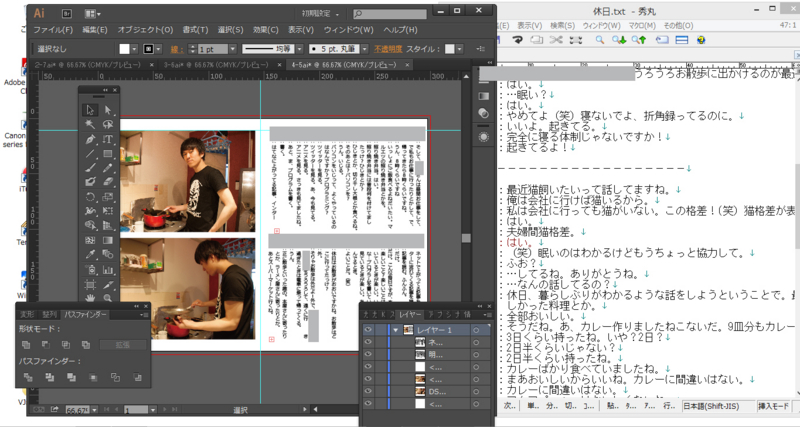The width and height of the screenshot is (800, 427).
Task: Open the 初期設定 workspace switcher
Action: pyautogui.click(x=320, y=14)
